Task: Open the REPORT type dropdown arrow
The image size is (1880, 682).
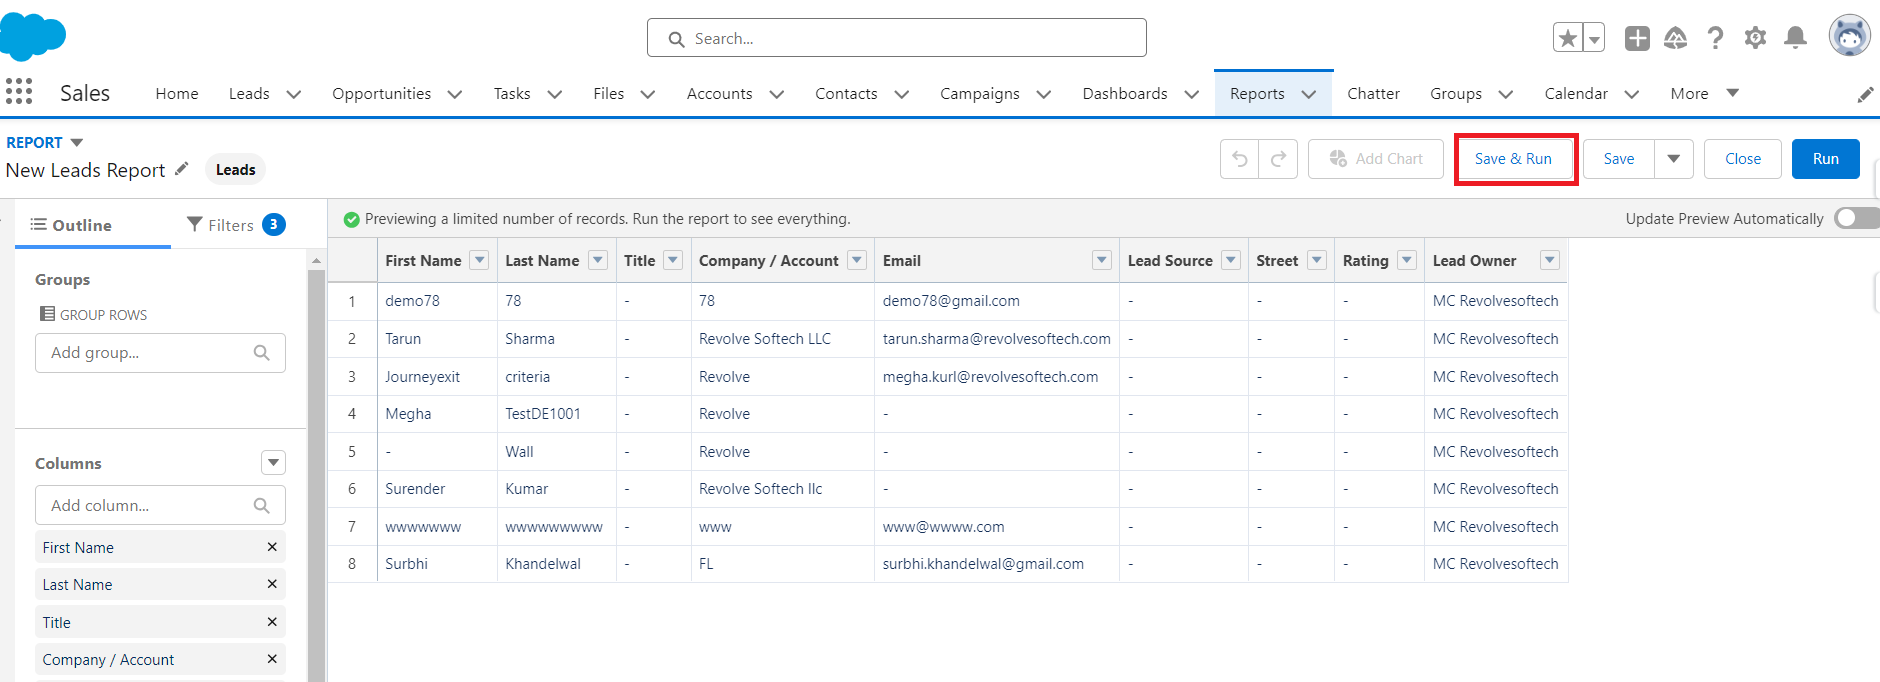Action: click(77, 143)
